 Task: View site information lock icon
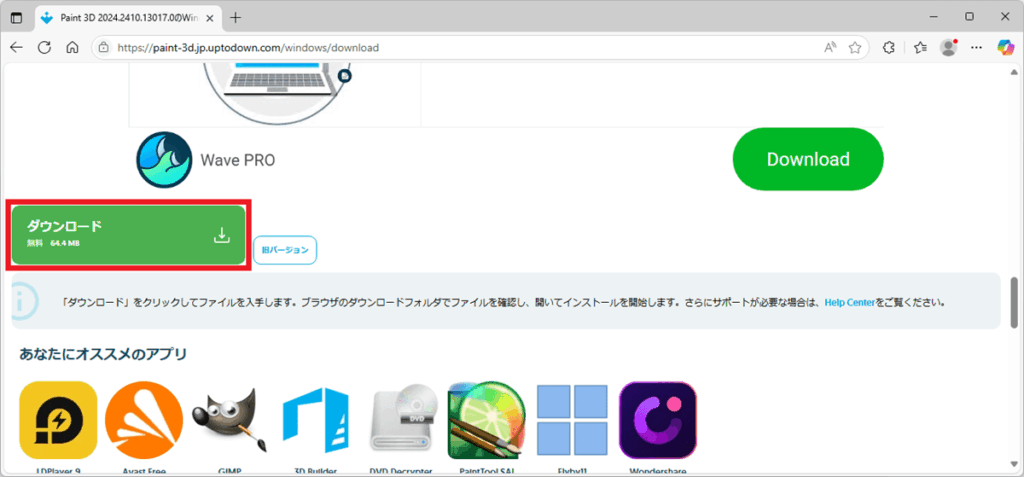pos(103,48)
